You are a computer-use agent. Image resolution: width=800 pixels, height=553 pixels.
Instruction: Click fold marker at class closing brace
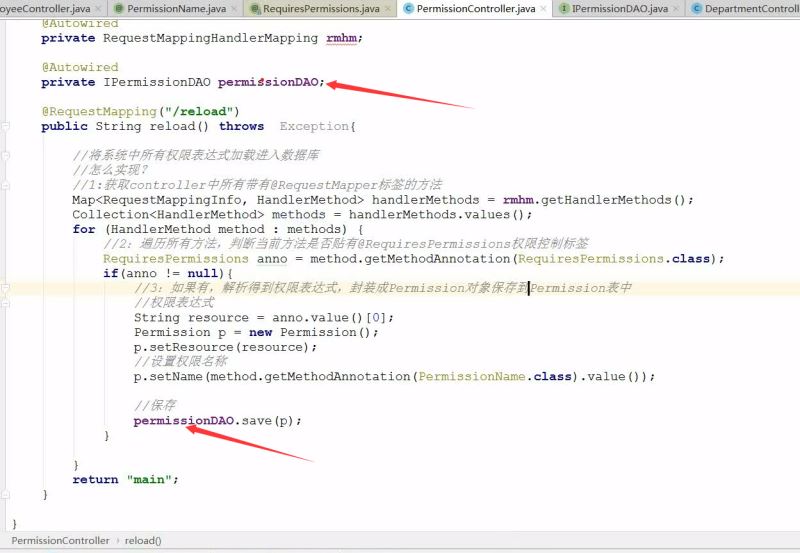point(7,523)
